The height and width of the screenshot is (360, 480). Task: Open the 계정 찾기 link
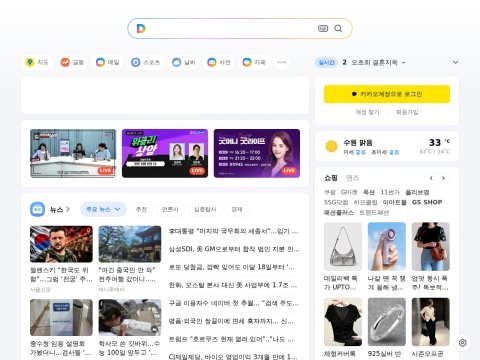pyautogui.click(x=367, y=112)
